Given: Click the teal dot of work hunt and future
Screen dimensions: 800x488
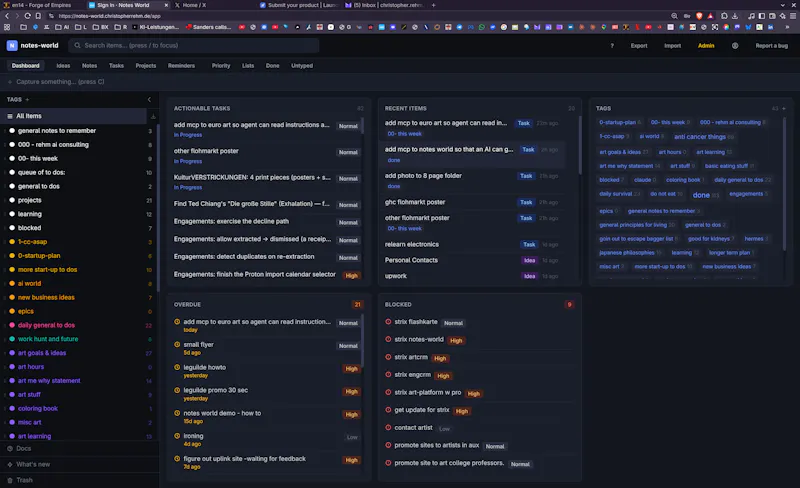Looking at the screenshot, I should [x=12, y=339].
